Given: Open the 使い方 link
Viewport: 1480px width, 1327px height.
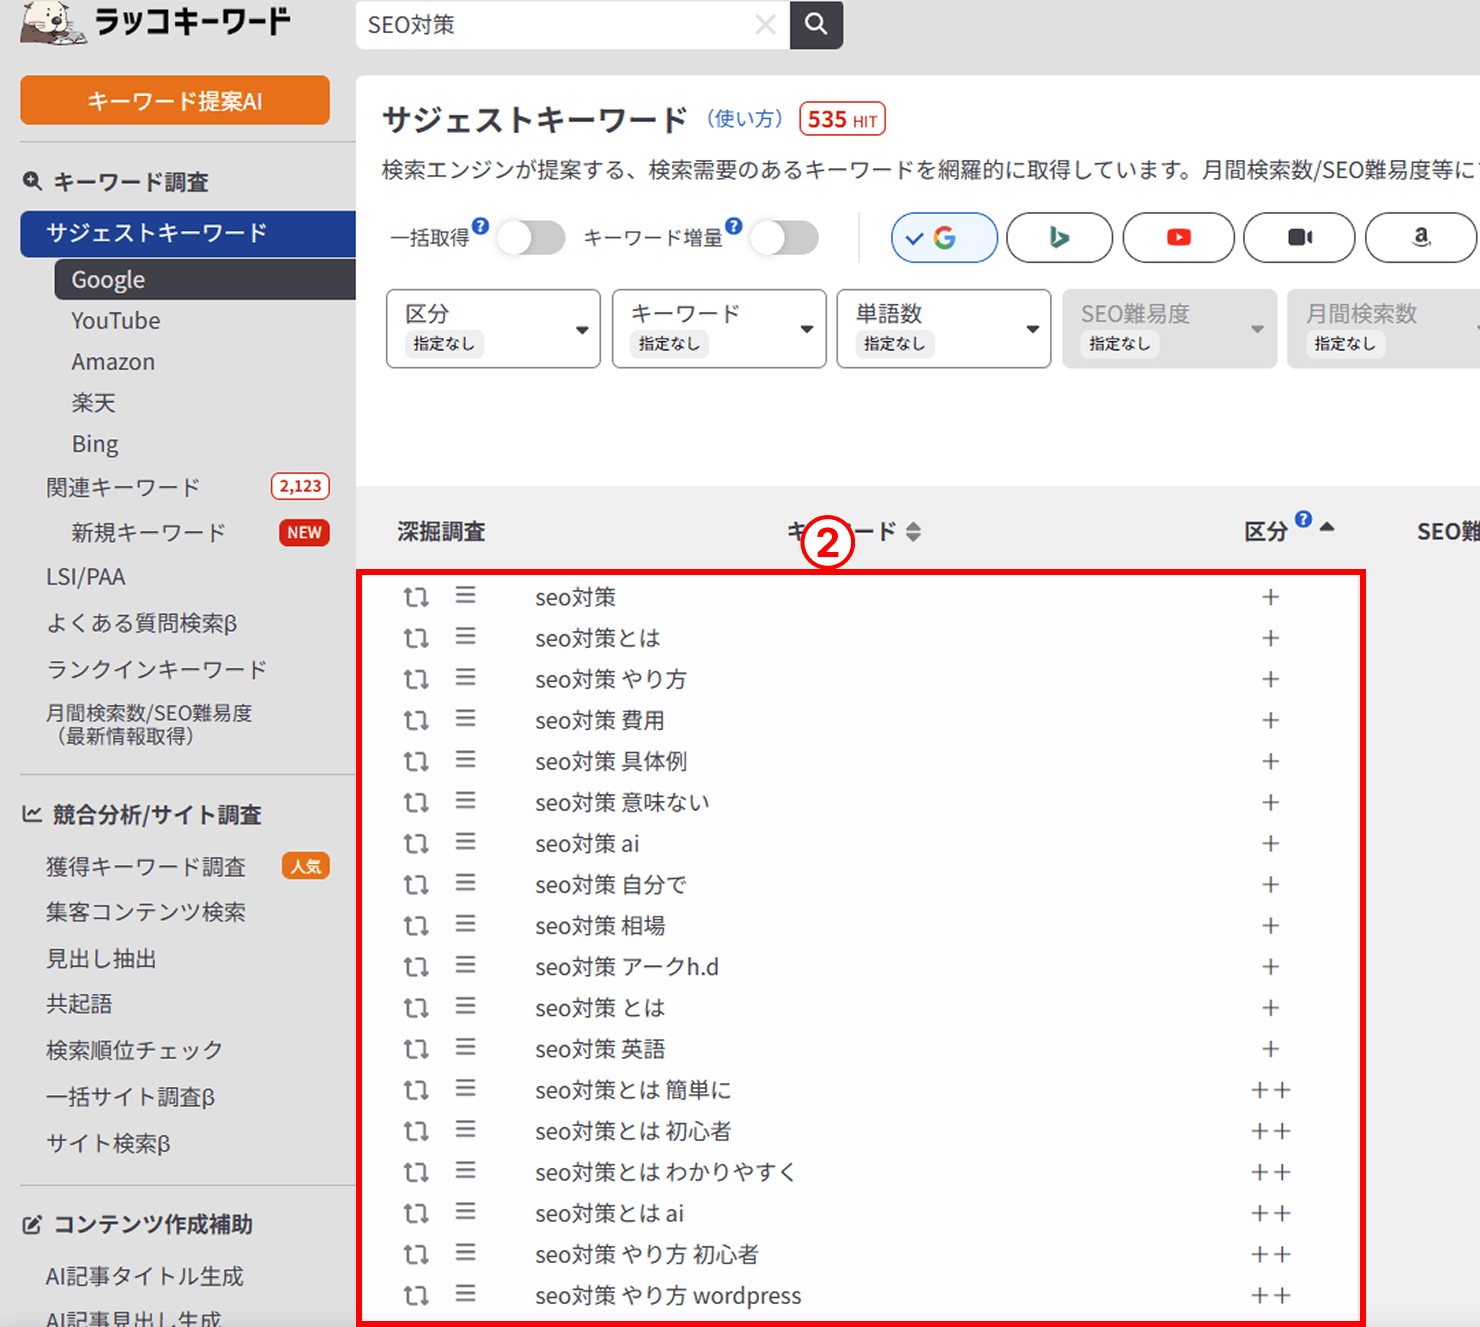Looking at the screenshot, I should [x=745, y=119].
